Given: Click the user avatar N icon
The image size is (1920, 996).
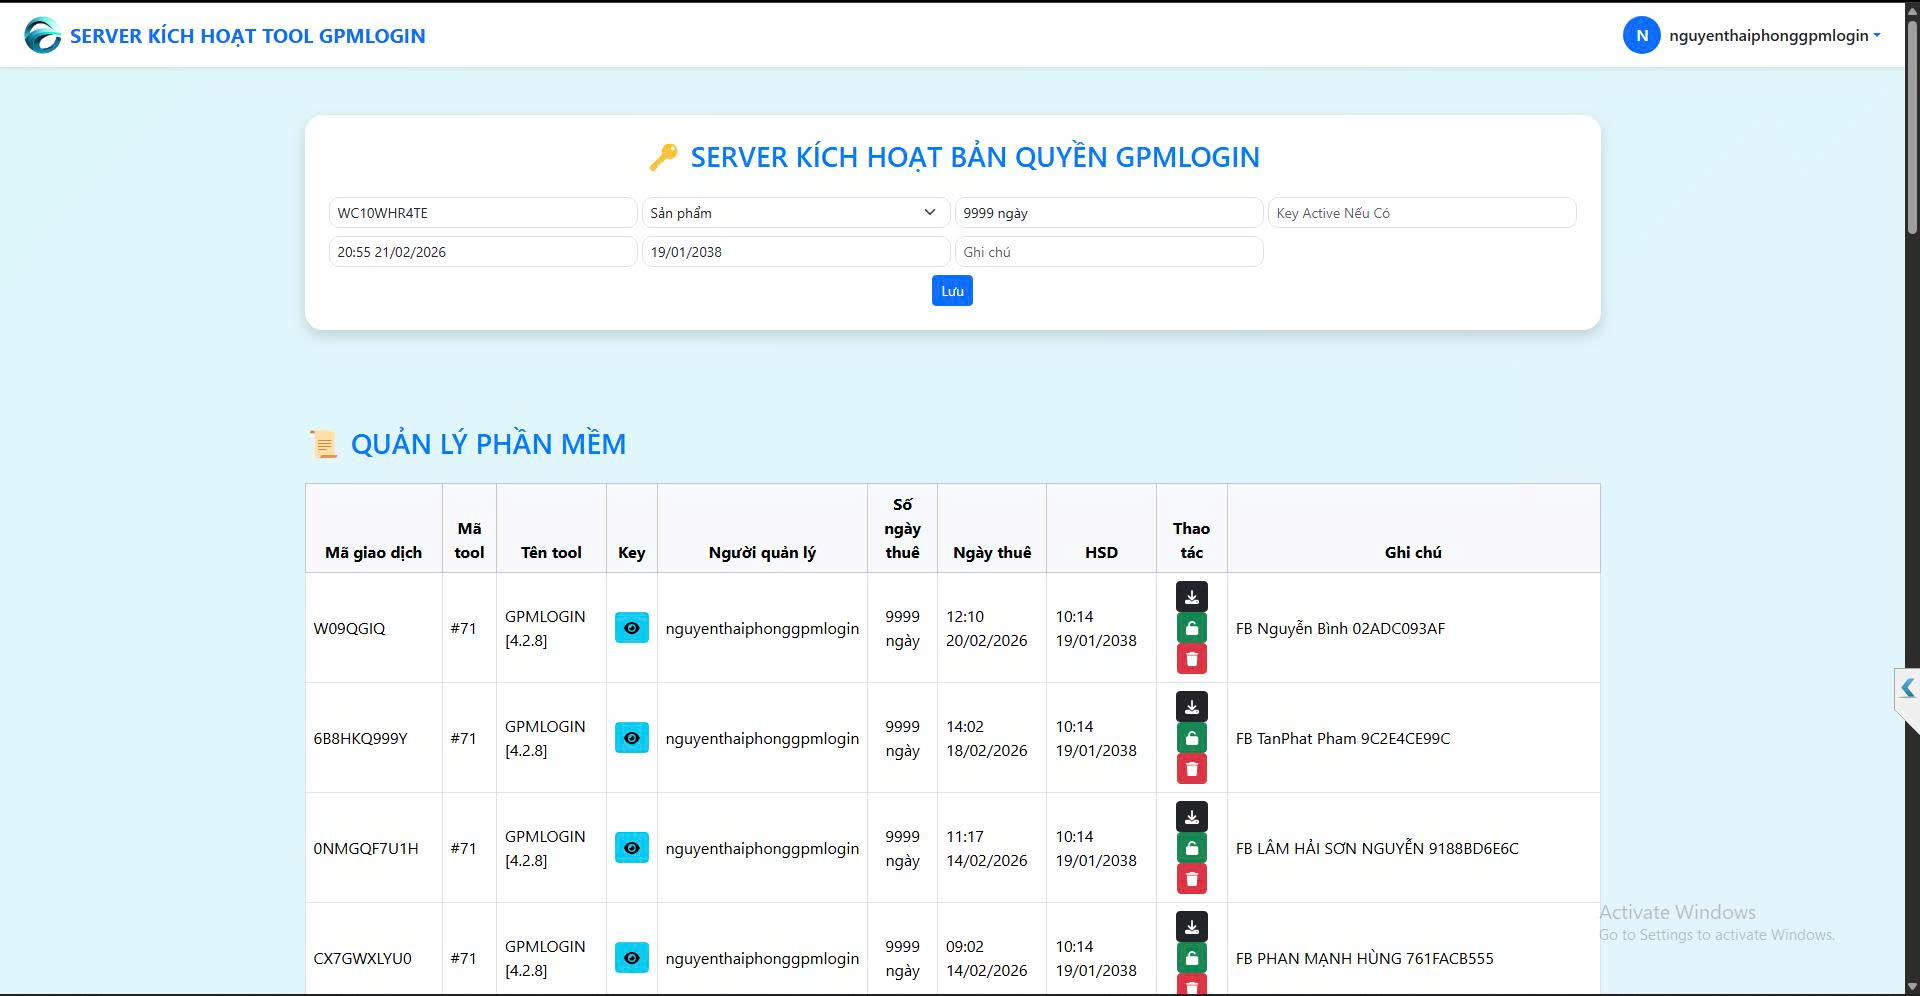Looking at the screenshot, I should [1641, 35].
